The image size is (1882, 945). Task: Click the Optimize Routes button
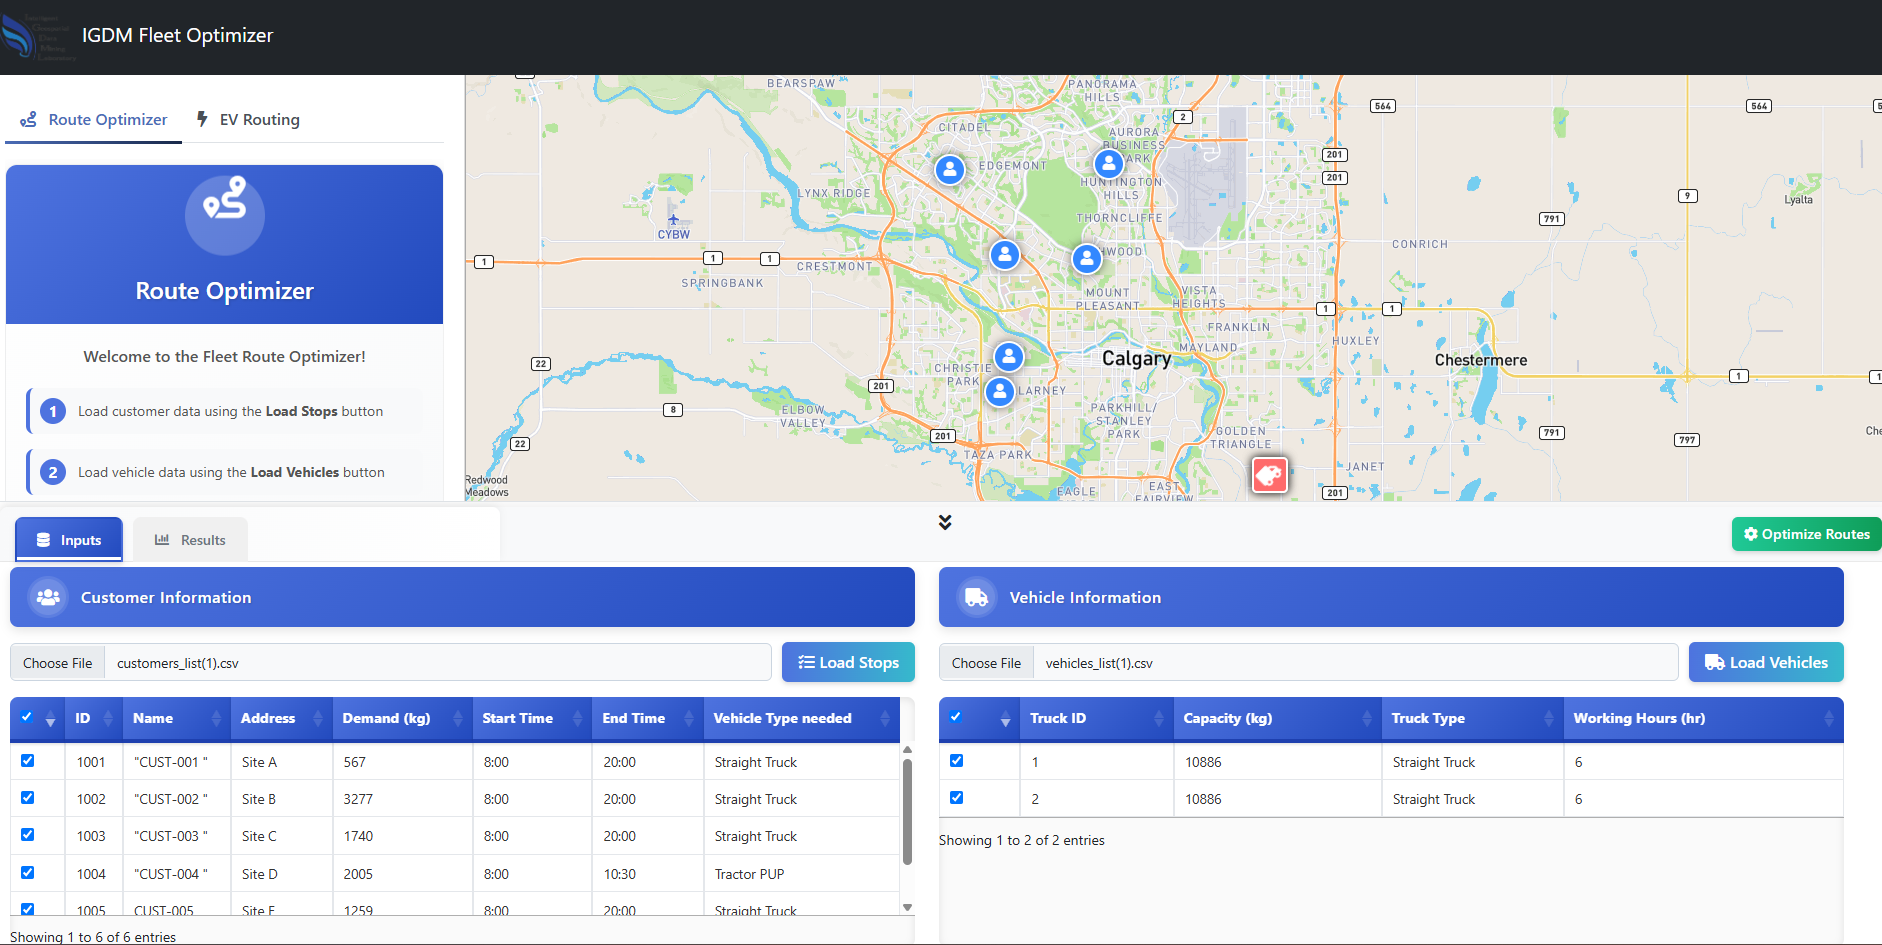tap(1806, 534)
